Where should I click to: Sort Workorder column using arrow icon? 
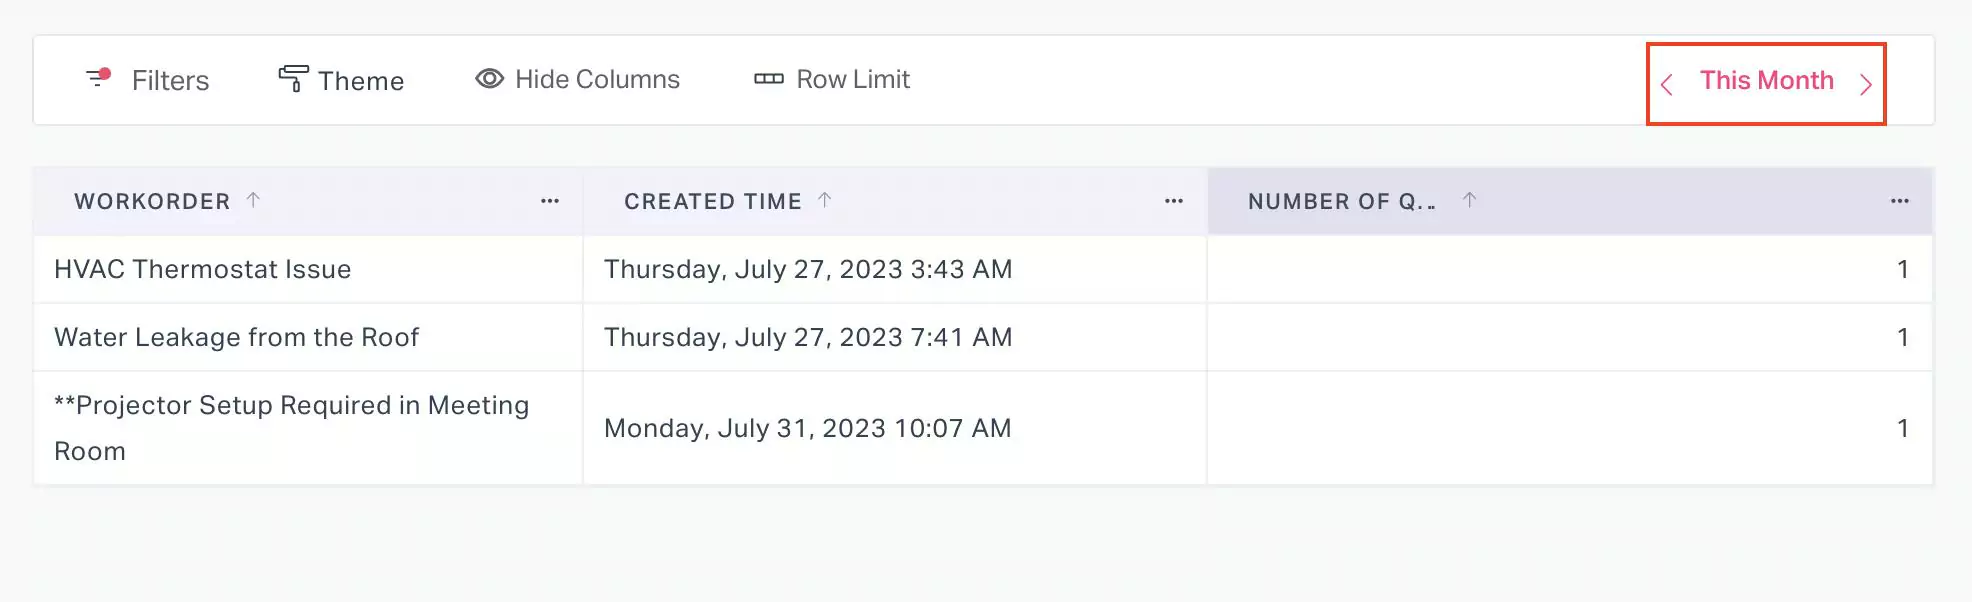click(253, 200)
